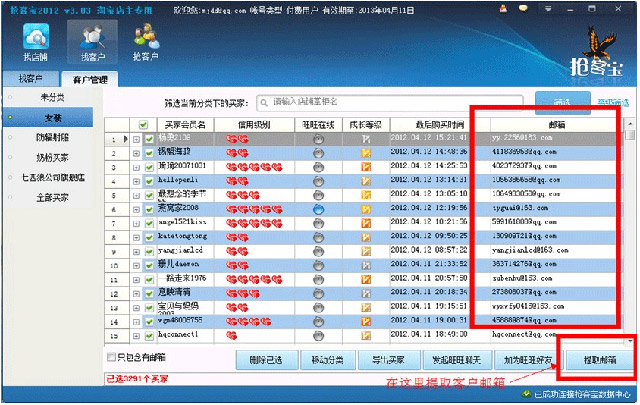Expand row 3 with its plus box
Screen dimensions: 640x405
(136, 167)
